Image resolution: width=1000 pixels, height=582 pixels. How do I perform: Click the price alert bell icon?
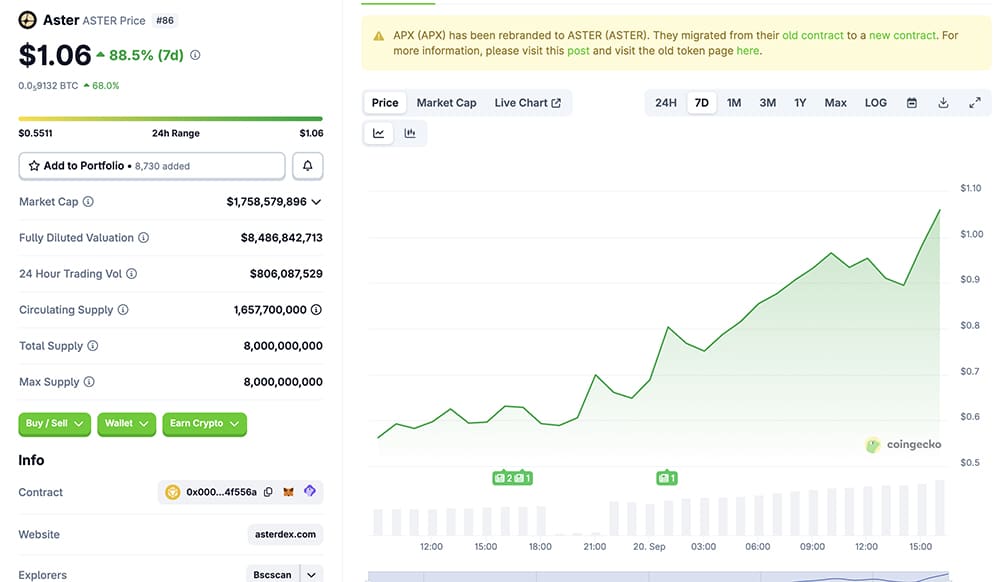click(x=308, y=165)
